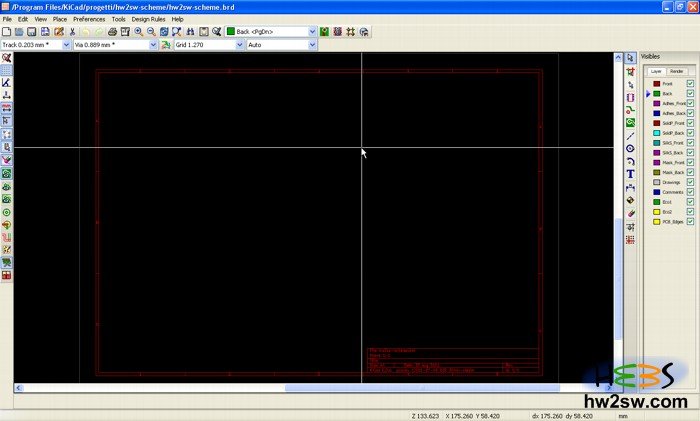This screenshot has height=421, width=700.
Task: Select the Delete items eraser tool
Action: click(630, 213)
